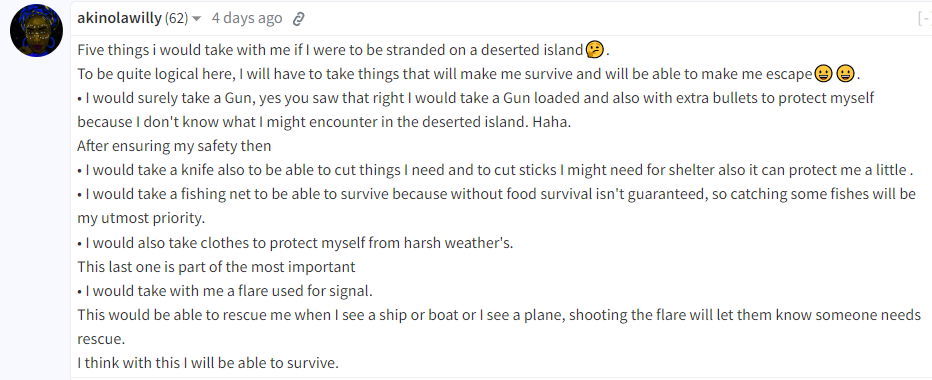The width and height of the screenshot is (932, 380).
Task: Click the 'This last one is part' line
Action: click(x=216, y=267)
